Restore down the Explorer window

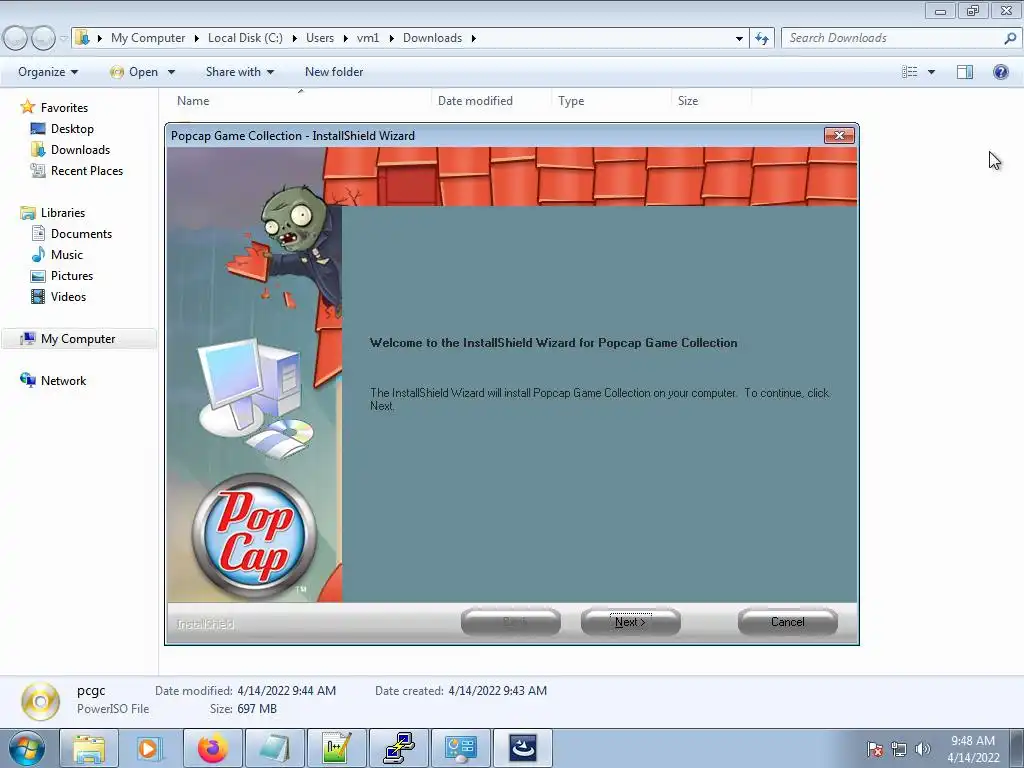click(x=973, y=10)
